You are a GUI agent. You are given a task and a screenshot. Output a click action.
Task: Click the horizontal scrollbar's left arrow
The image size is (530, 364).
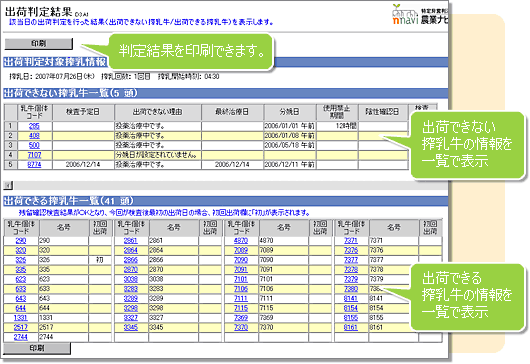8,185
